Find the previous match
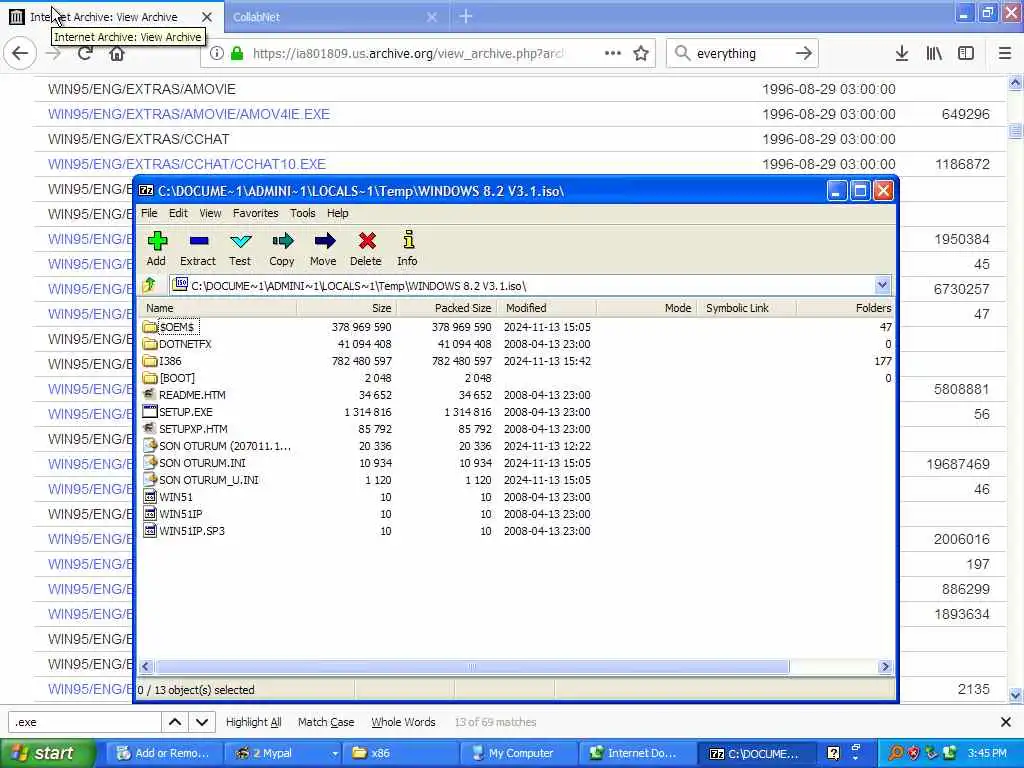1024x768 pixels. tap(175, 722)
